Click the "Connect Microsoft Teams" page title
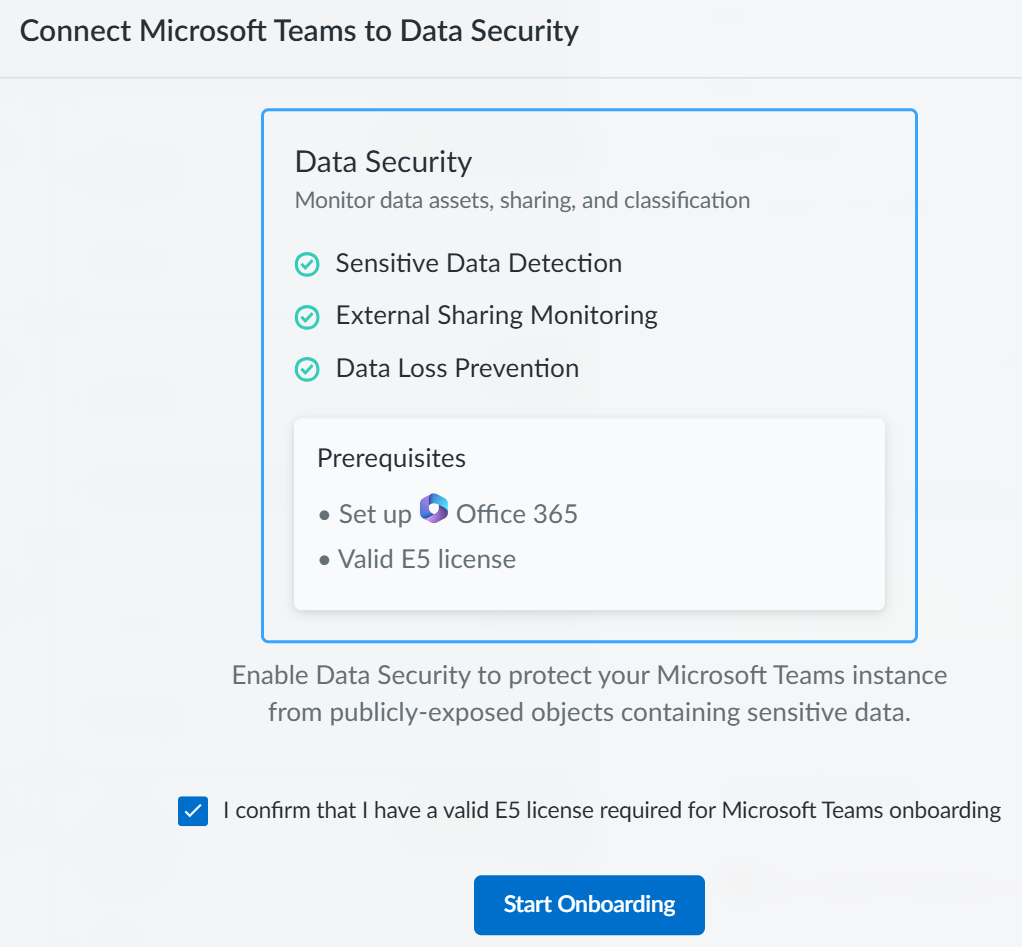 coord(299,30)
